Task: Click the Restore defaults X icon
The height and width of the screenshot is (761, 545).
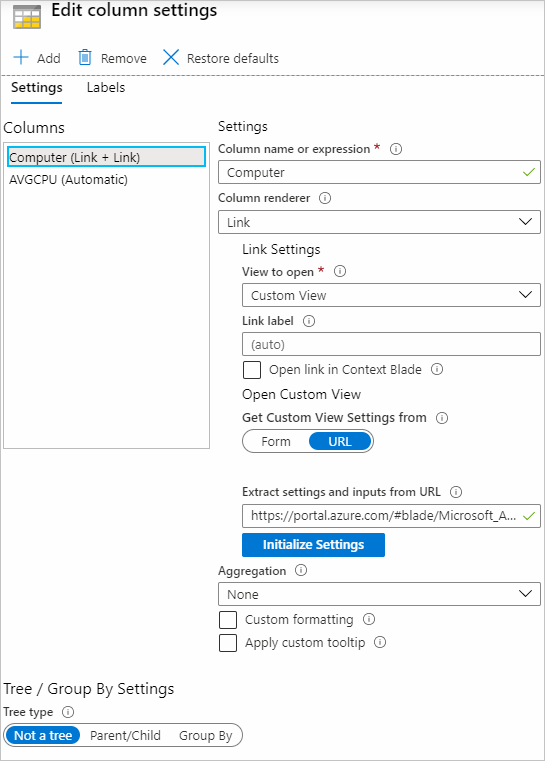Action: [x=171, y=57]
